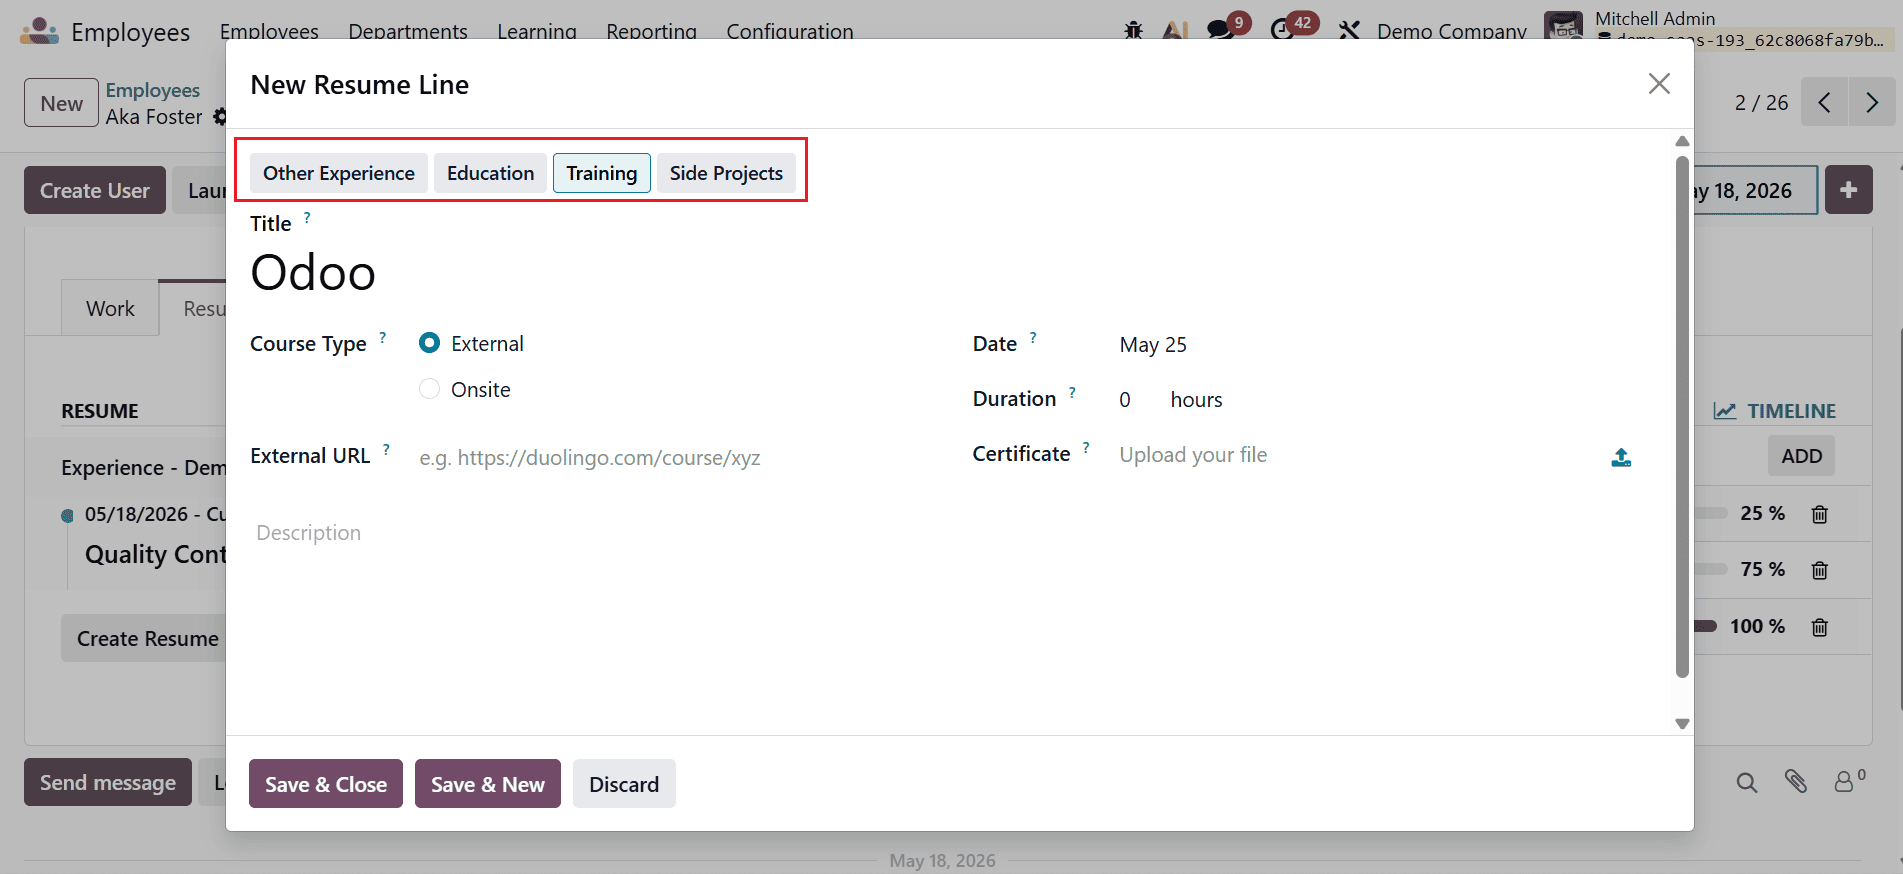The image size is (1903, 874).
Task: Select the Other Experience type
Action: coord(339,173)
